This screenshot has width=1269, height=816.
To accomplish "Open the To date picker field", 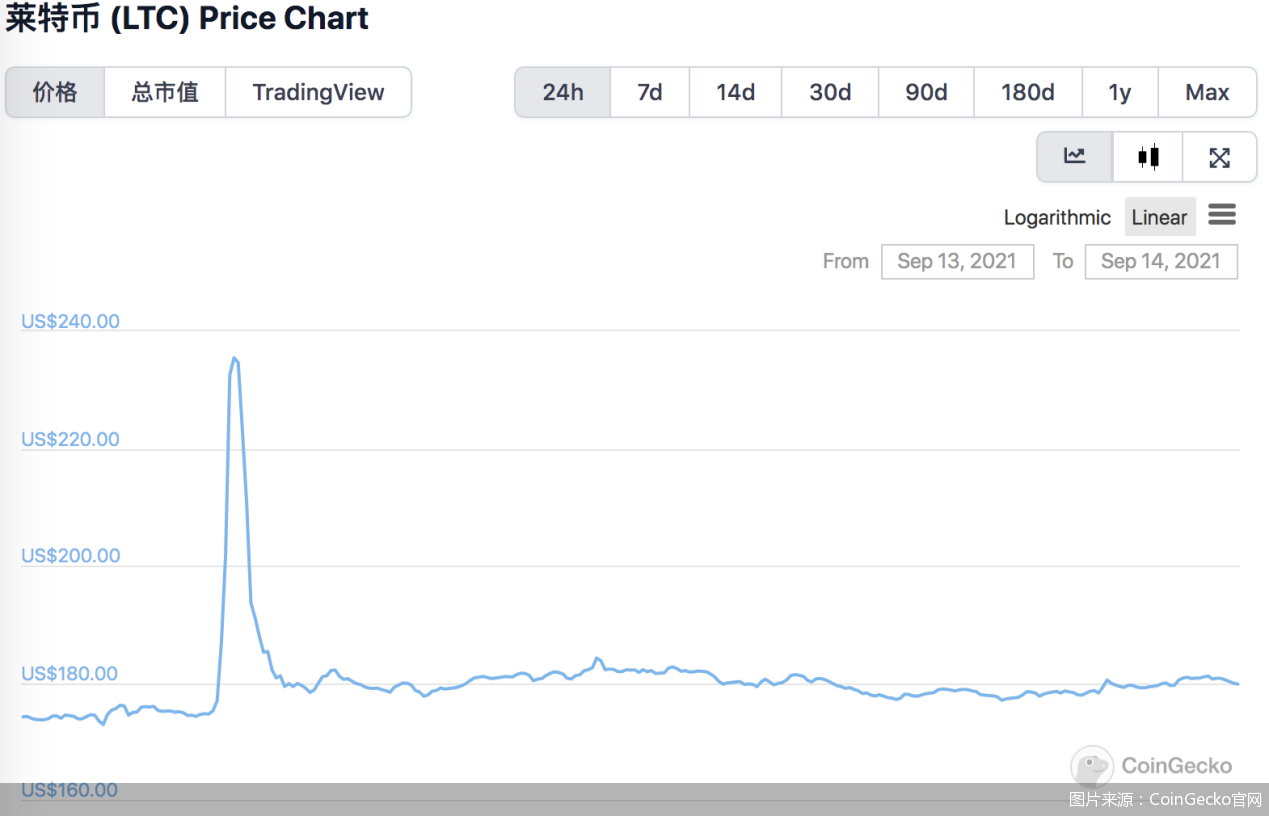I will click(1160, 262).
